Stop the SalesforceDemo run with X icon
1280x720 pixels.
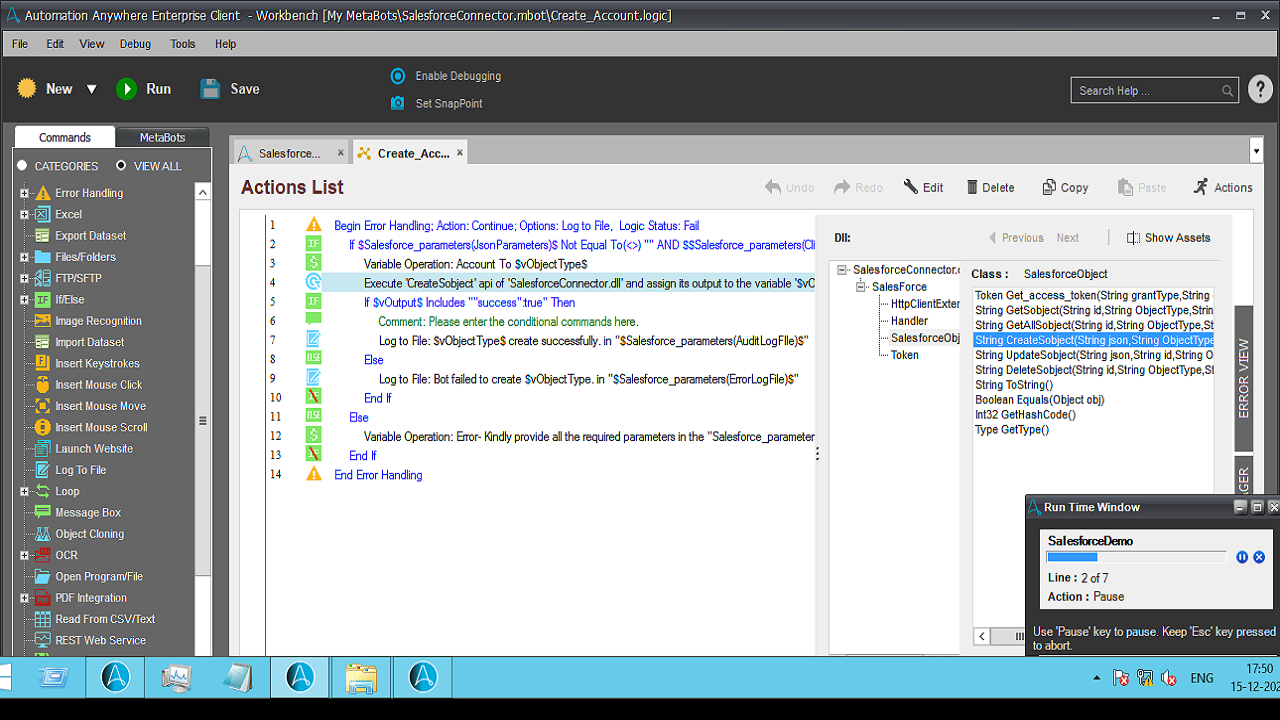[1259, 557]
